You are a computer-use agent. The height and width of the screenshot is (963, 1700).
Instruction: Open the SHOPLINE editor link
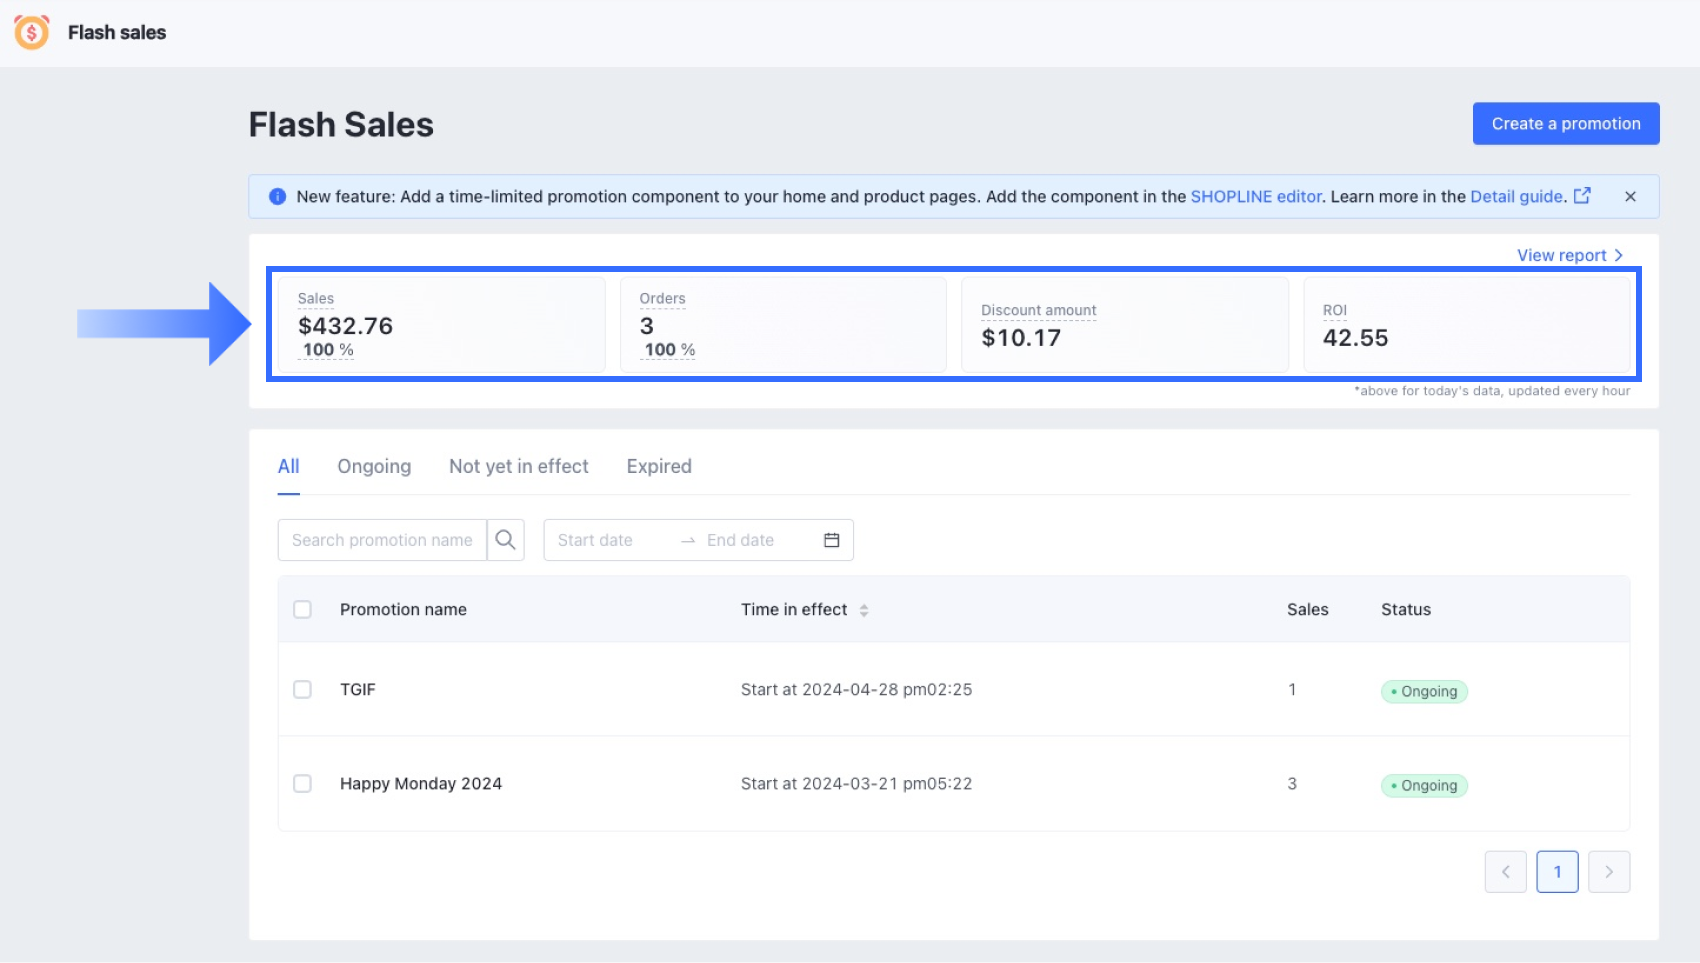click(1256, 197)
